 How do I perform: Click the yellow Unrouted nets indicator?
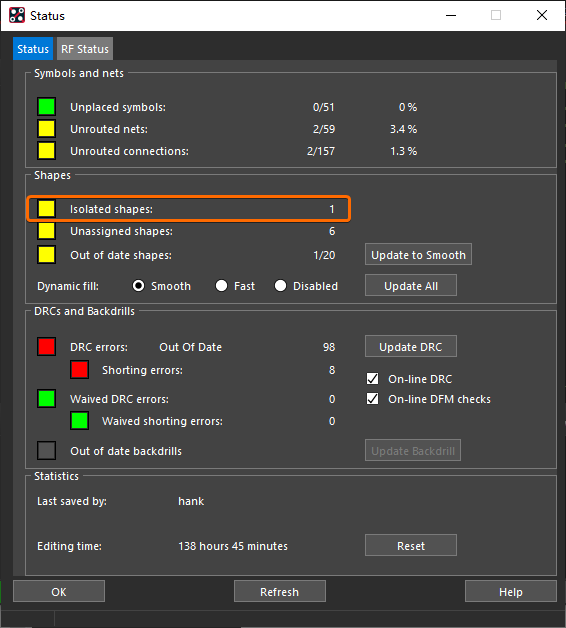pos(46,129)
